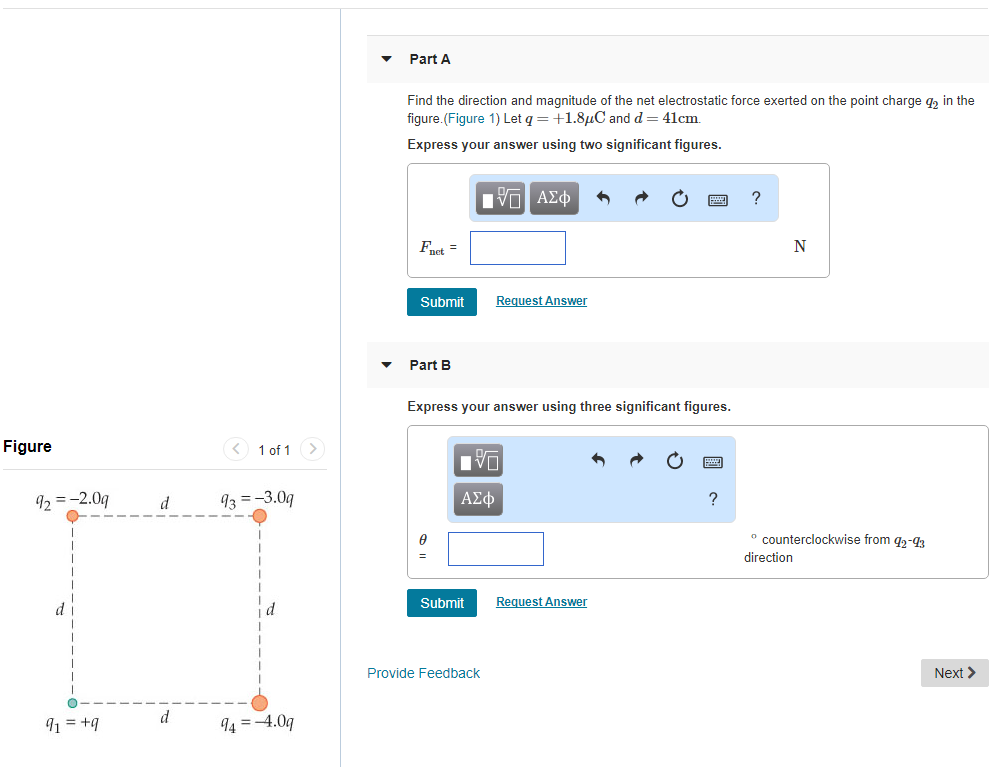Undo the last entry in Part B

(x=598, y=460)
